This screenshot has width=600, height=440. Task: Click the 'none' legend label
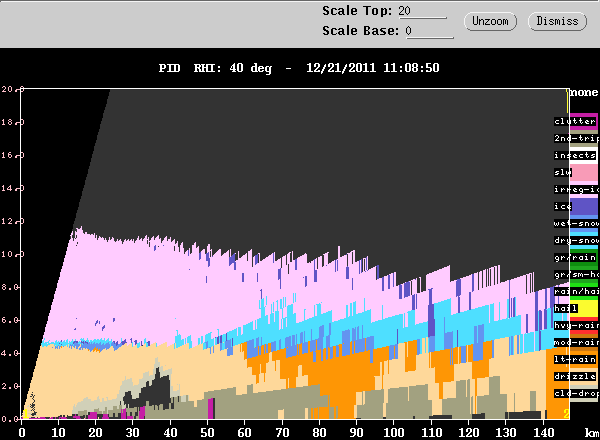(x=584, y=92)
